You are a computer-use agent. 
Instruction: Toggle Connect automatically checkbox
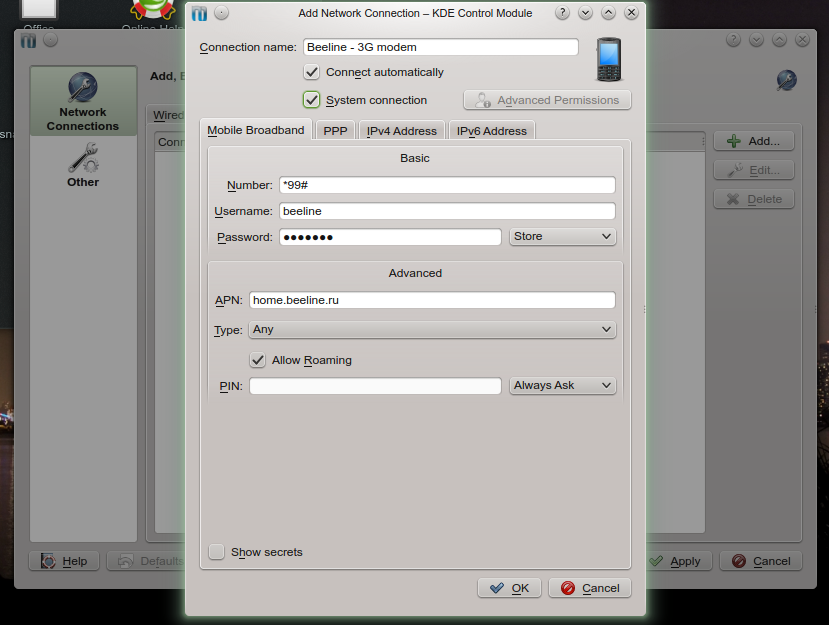tap(311, 72)
